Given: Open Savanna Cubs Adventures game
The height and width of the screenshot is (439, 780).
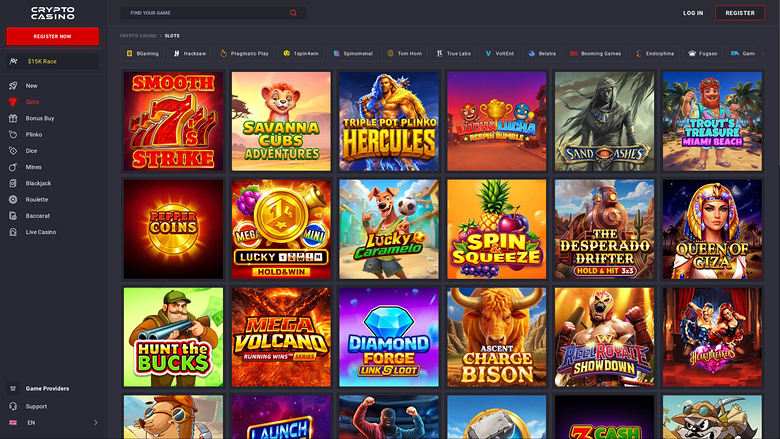Looking at the screenshot, I should click(281, 121).
